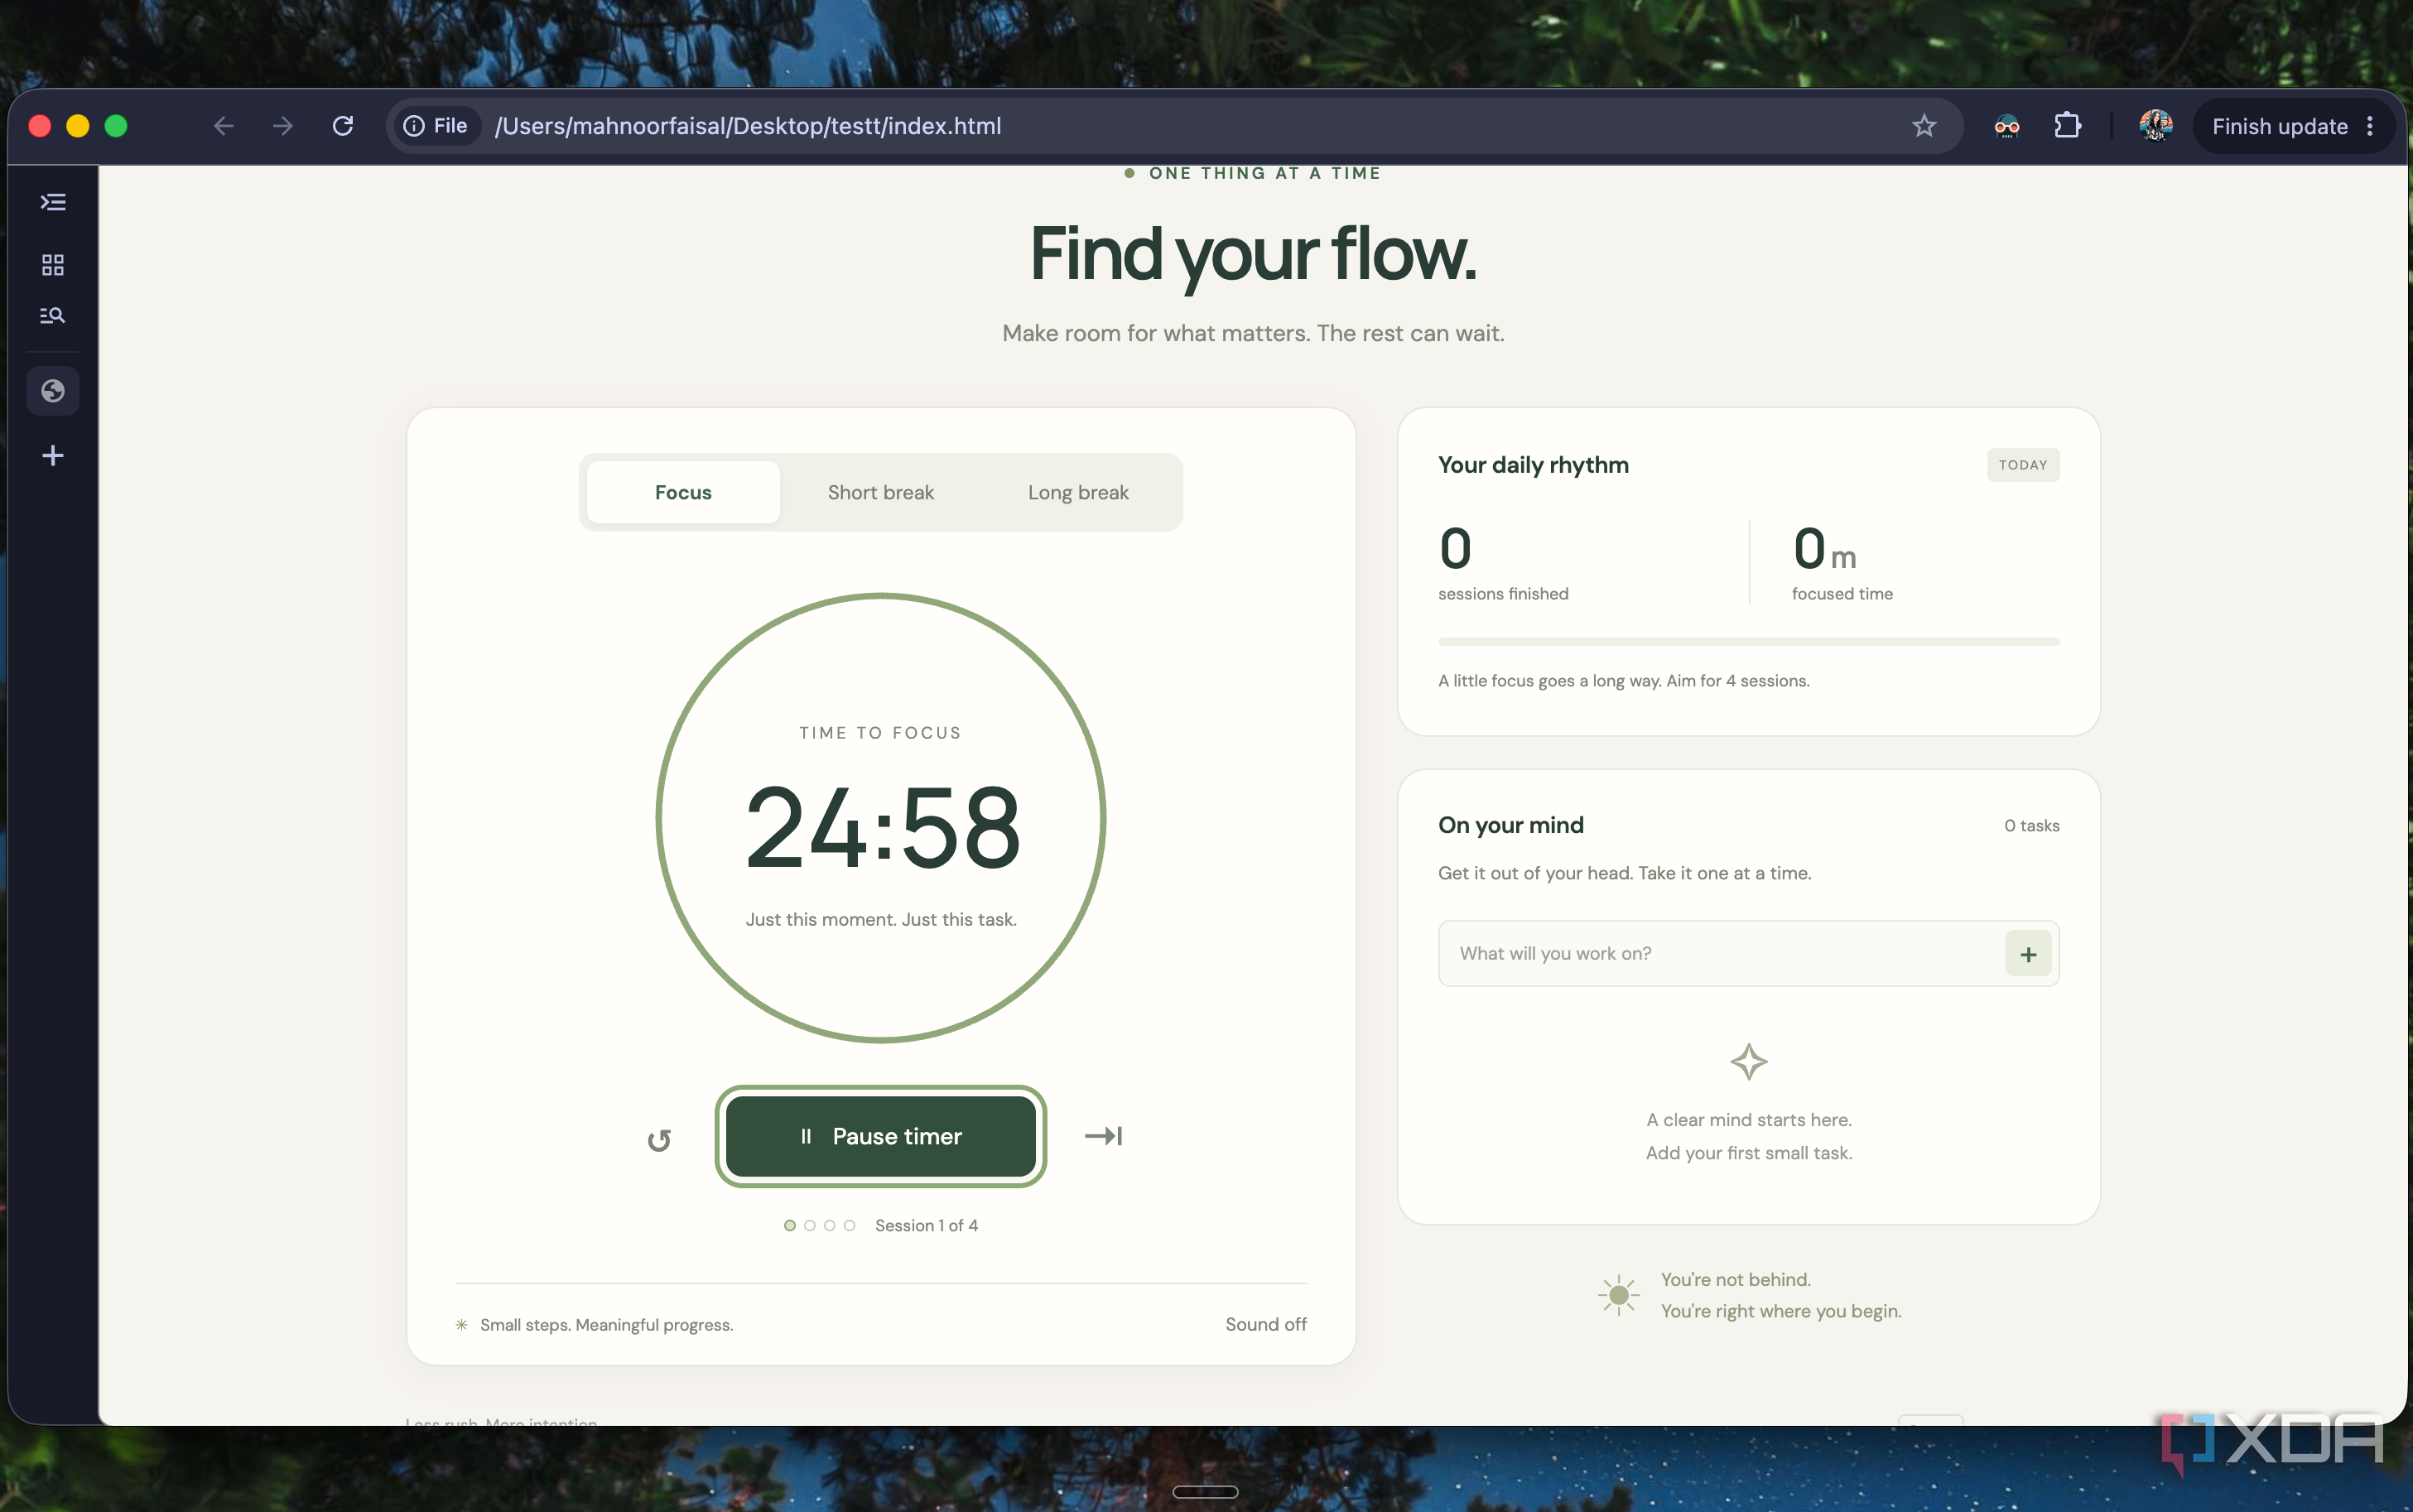The image size is (2413, 1512).
Task: Switch to the Long break tab
Action: coord(1078,492)
